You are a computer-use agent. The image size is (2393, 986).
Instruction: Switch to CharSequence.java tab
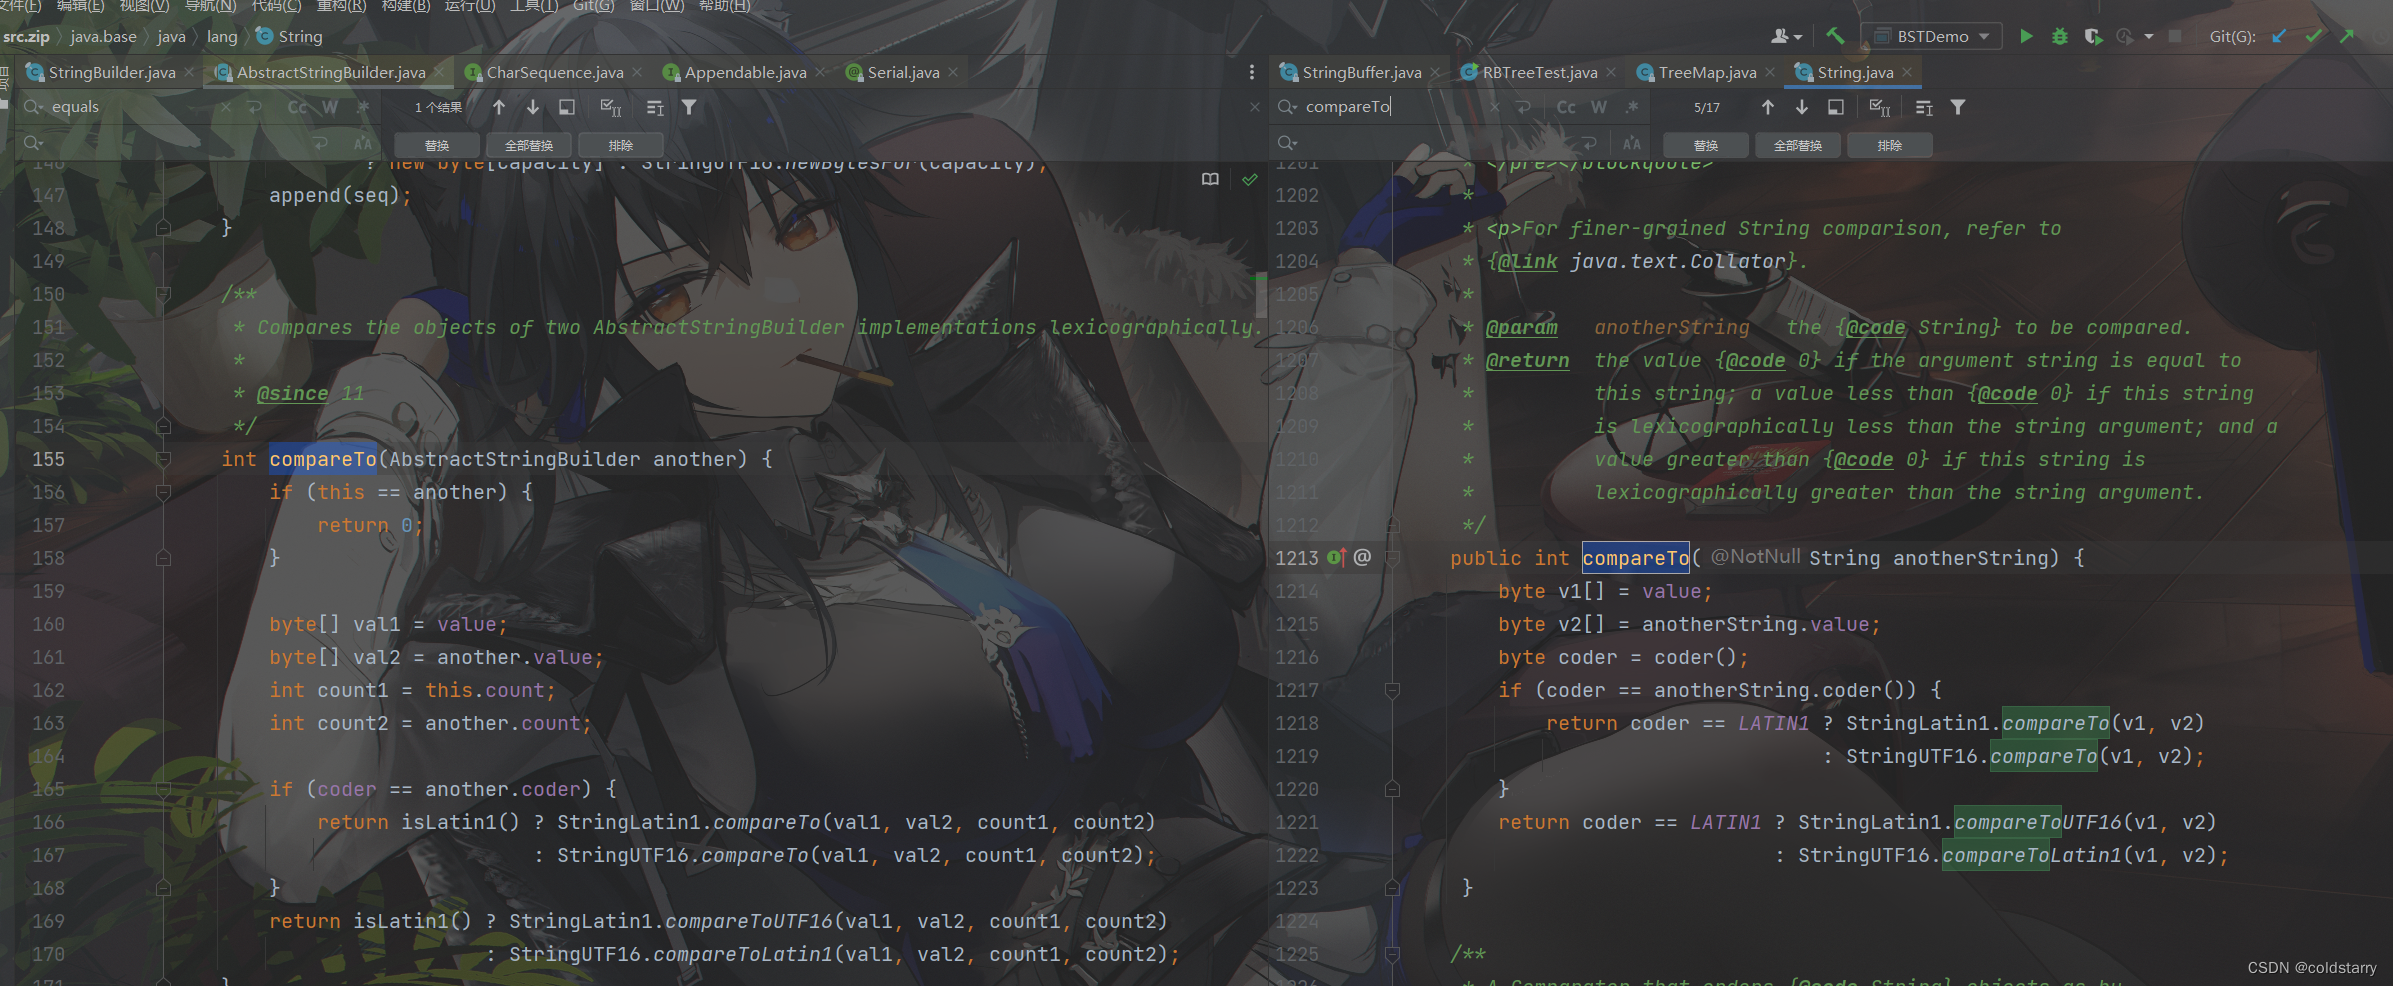(554, 72)
